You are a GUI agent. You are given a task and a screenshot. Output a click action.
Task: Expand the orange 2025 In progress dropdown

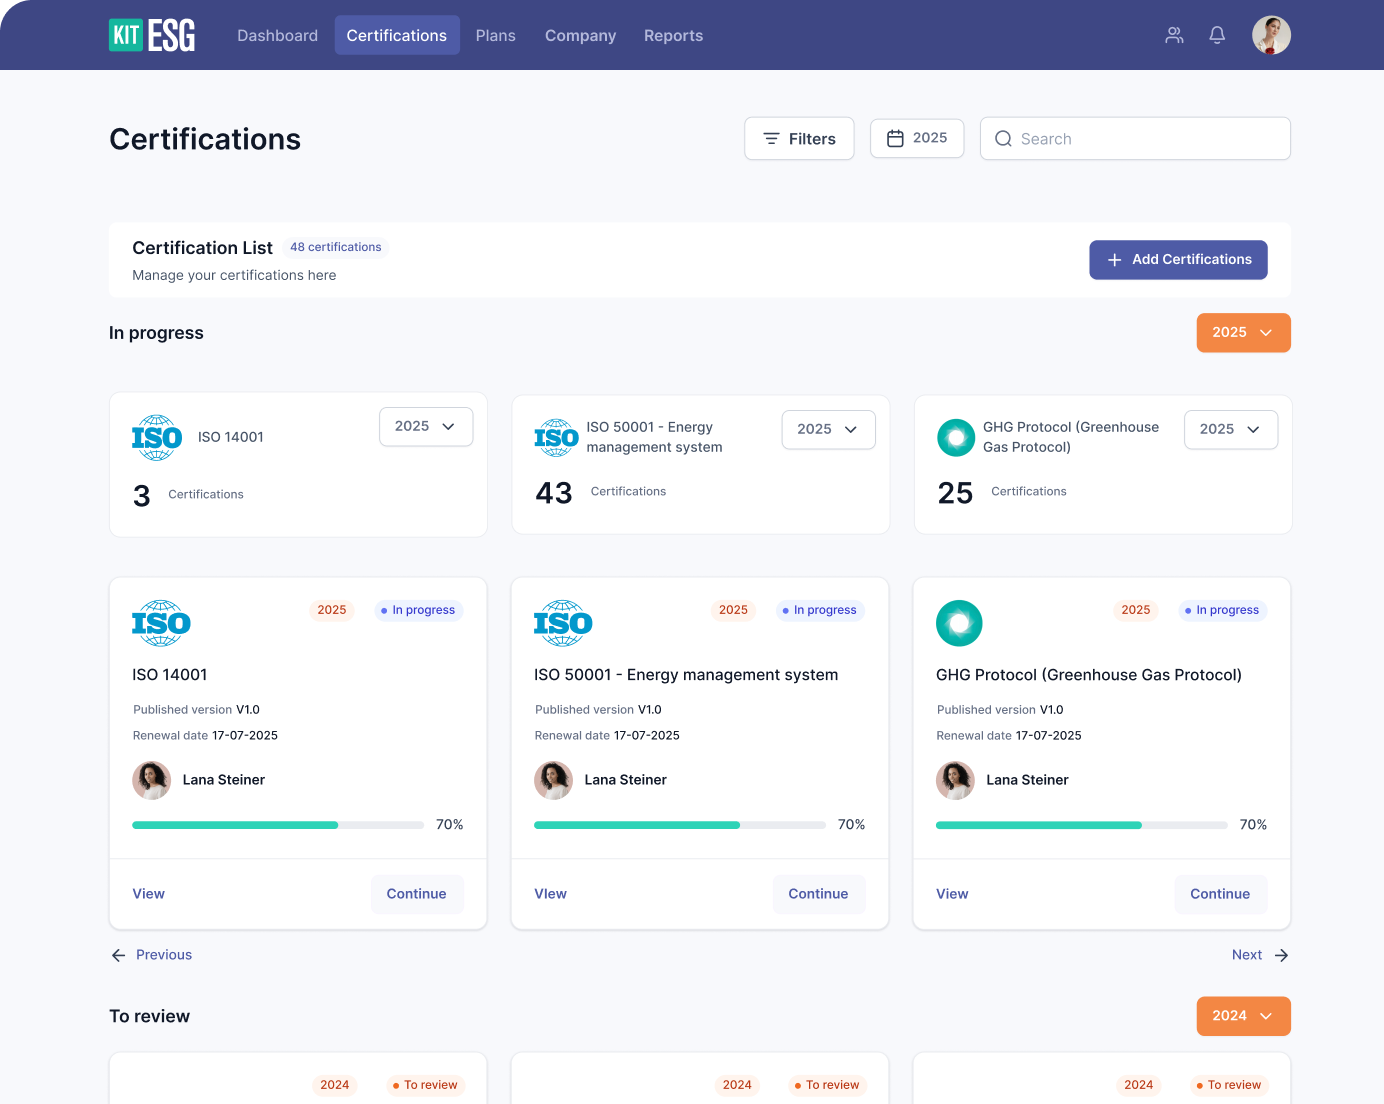1243,333
